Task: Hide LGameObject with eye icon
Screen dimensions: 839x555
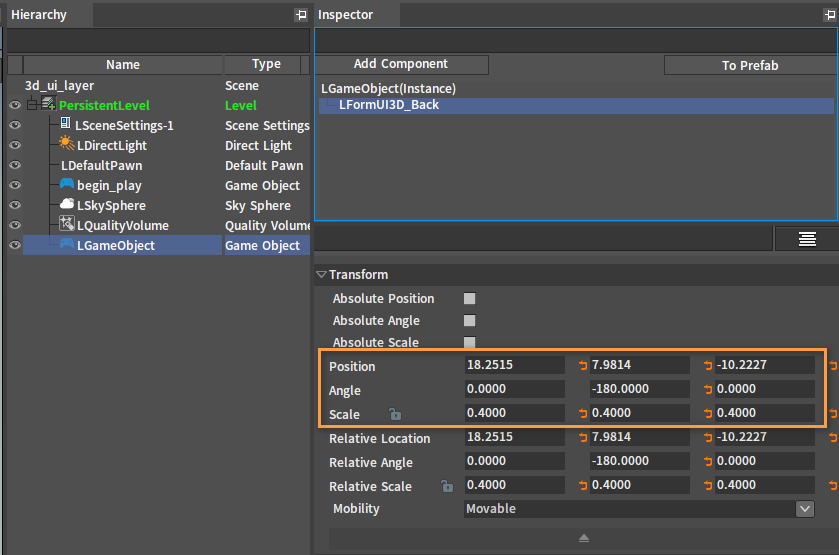Action: pos(15,245)
